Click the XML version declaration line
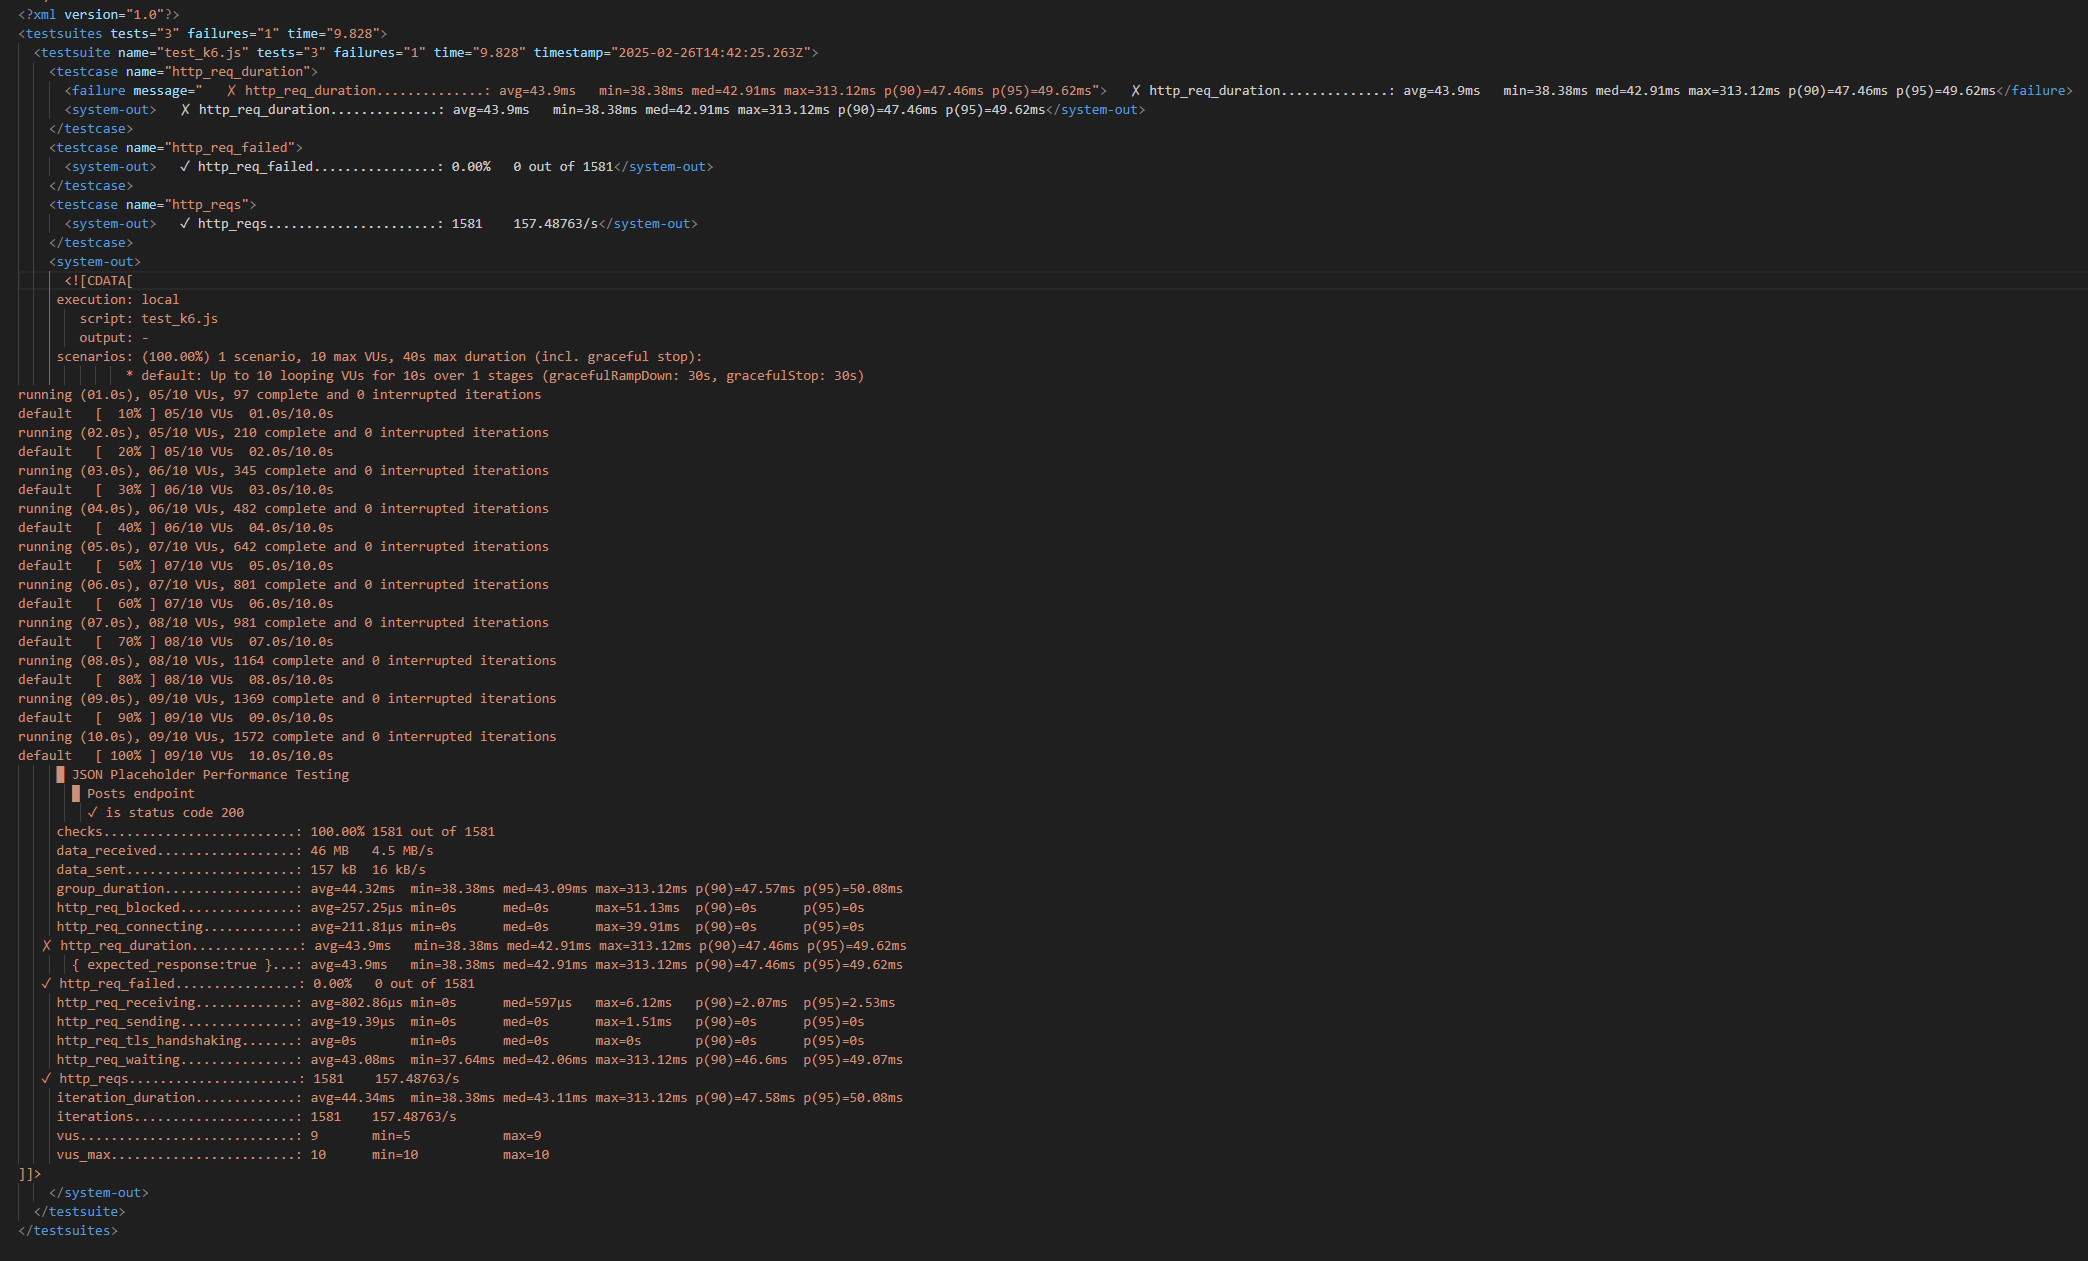2088x1261 pixels. (98, 14)
